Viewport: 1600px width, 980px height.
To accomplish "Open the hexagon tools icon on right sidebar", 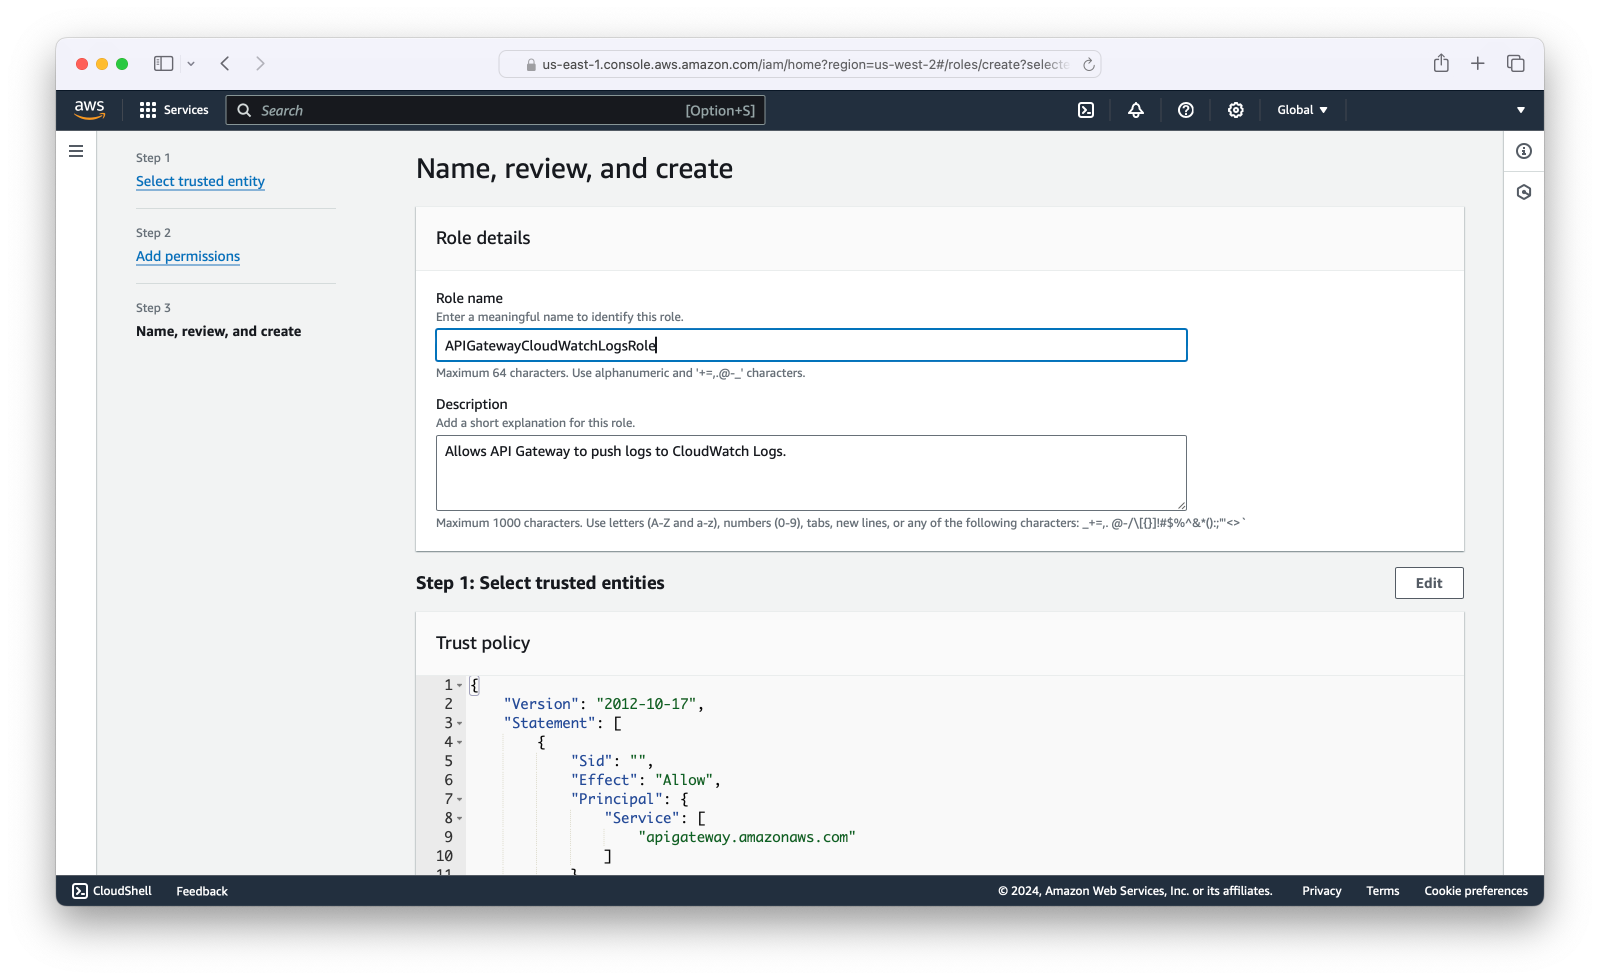I will (1524, 192).
